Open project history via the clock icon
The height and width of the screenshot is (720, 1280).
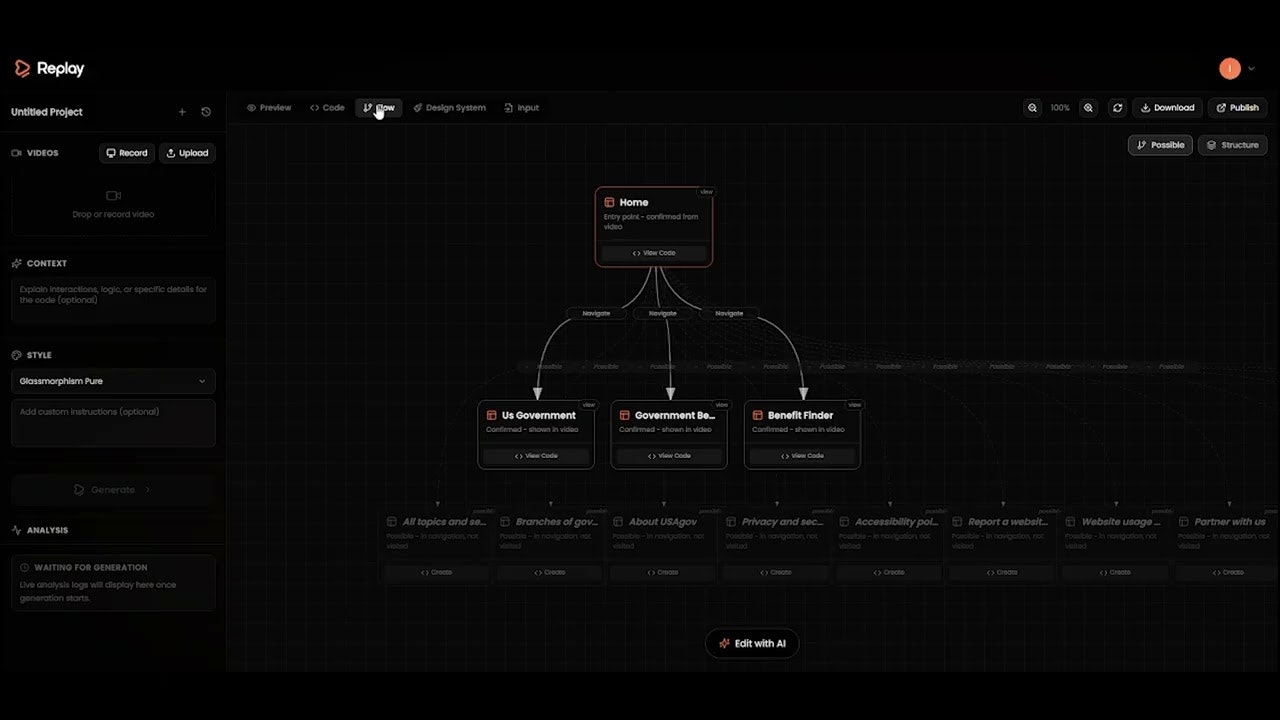tap(206, 112)
